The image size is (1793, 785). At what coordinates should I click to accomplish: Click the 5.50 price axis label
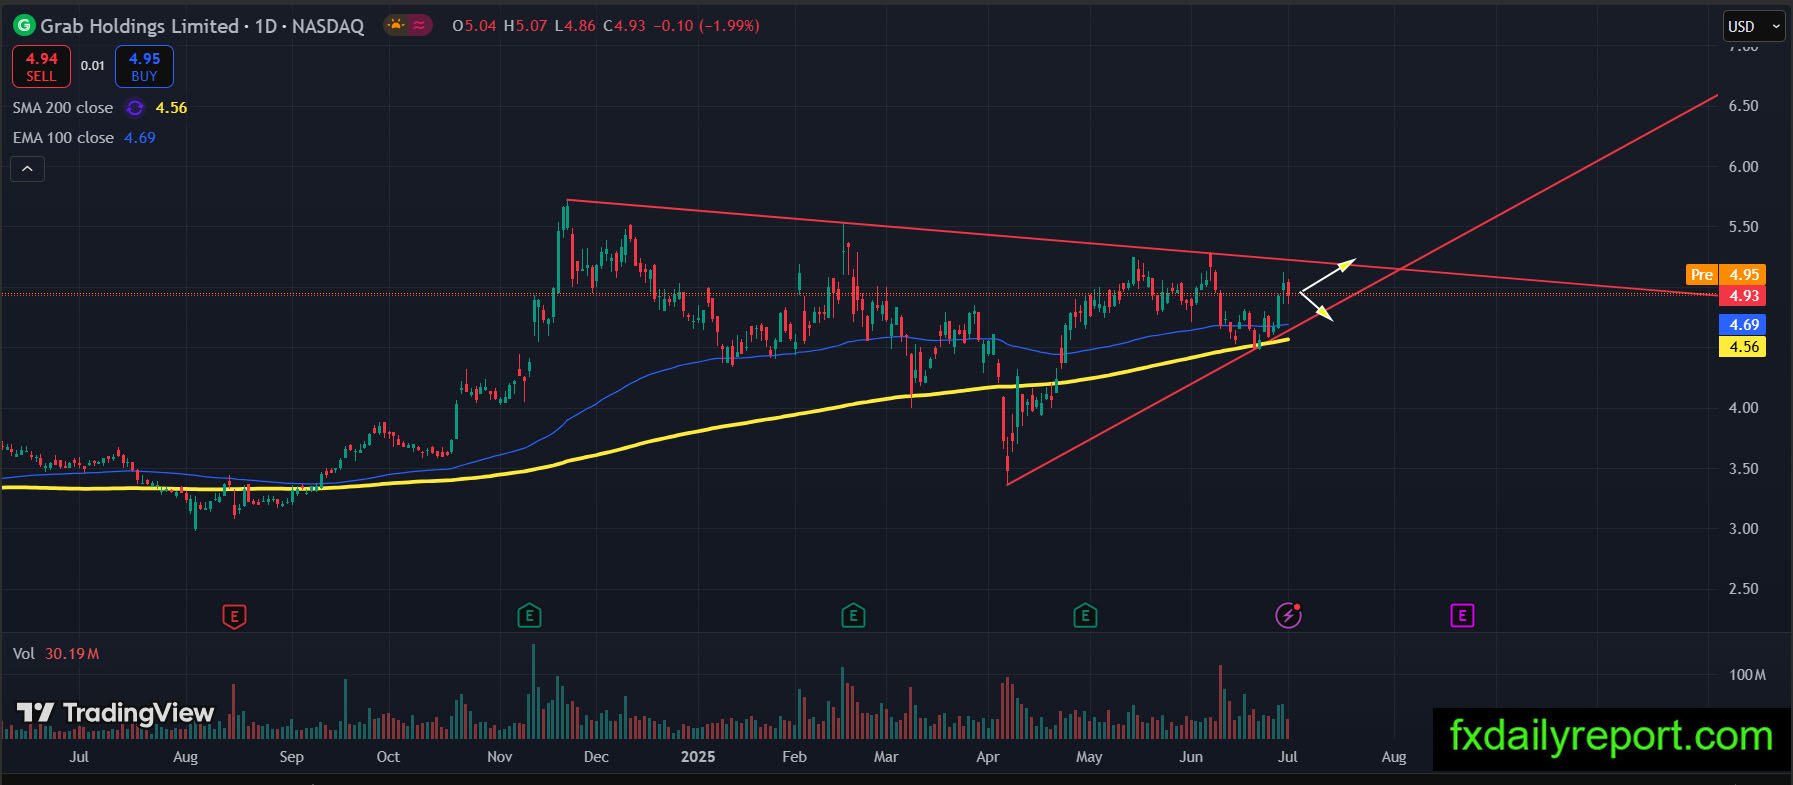(1743, 227)
